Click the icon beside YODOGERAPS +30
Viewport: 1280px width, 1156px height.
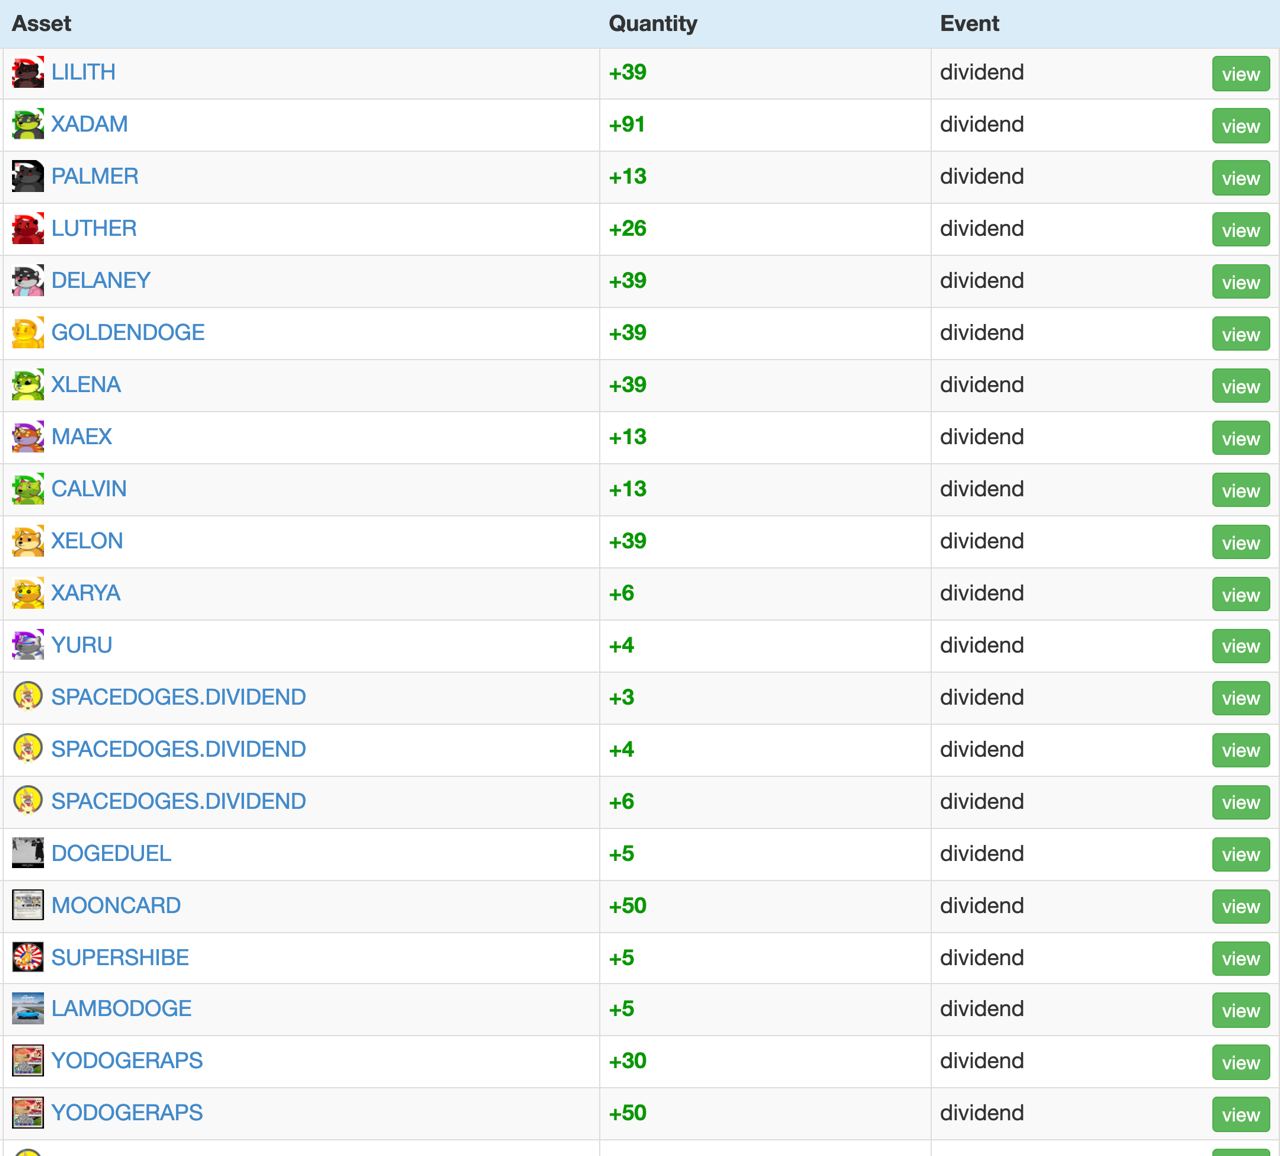point(28,1060)
